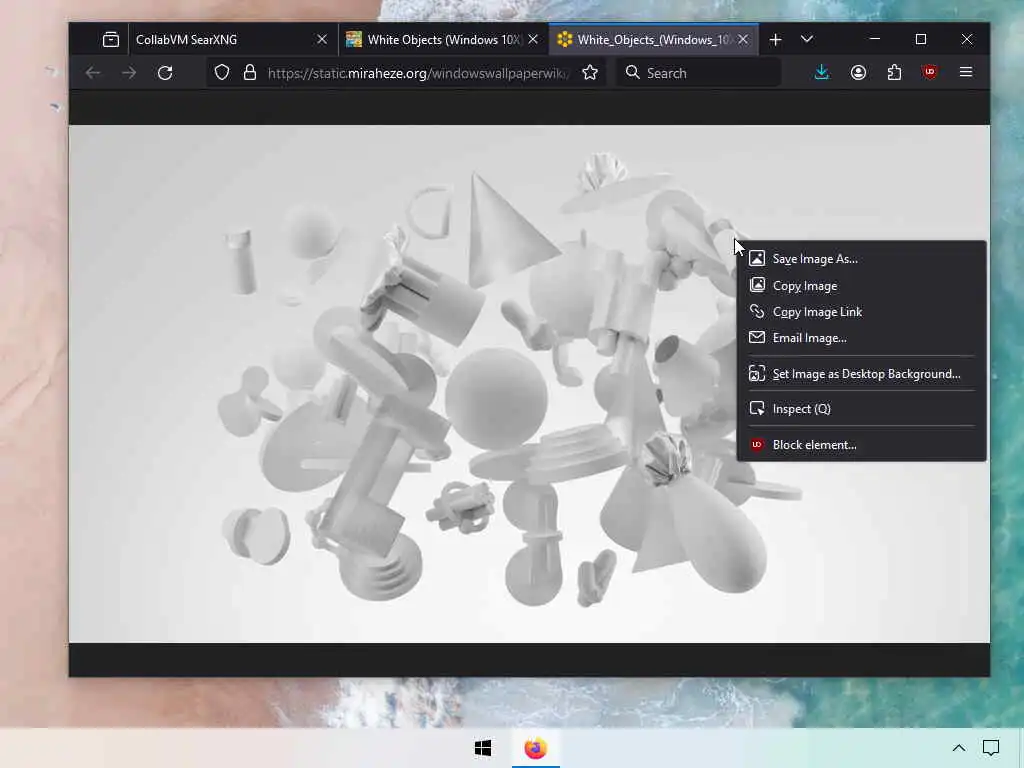This screenshot has height=768, width=1024.
Task: Select the White_Objects_(Windows_10X) image tab
Action: pyautogui.click(x=654, y=40)
